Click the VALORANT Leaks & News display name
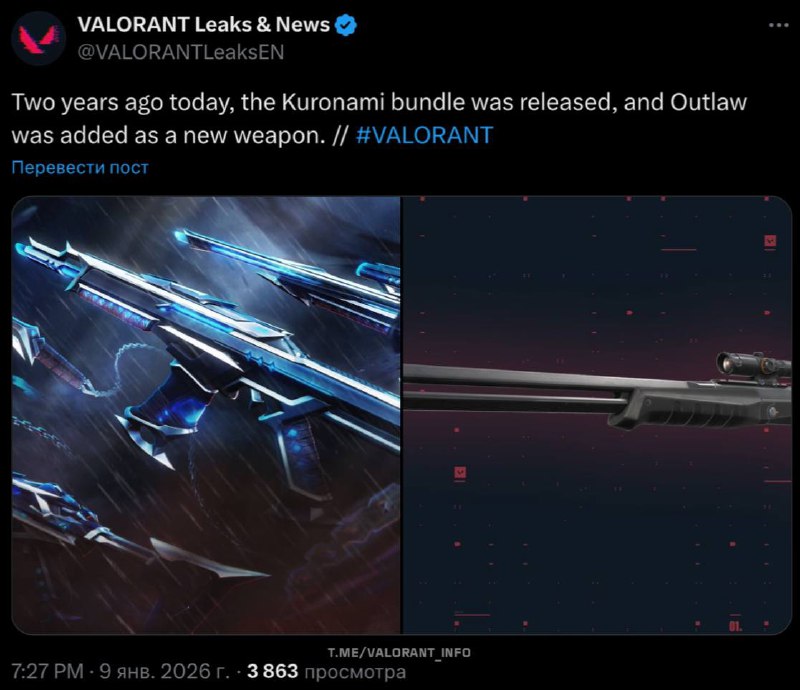The width and height of the screenshot is (800, 690). 204,24
